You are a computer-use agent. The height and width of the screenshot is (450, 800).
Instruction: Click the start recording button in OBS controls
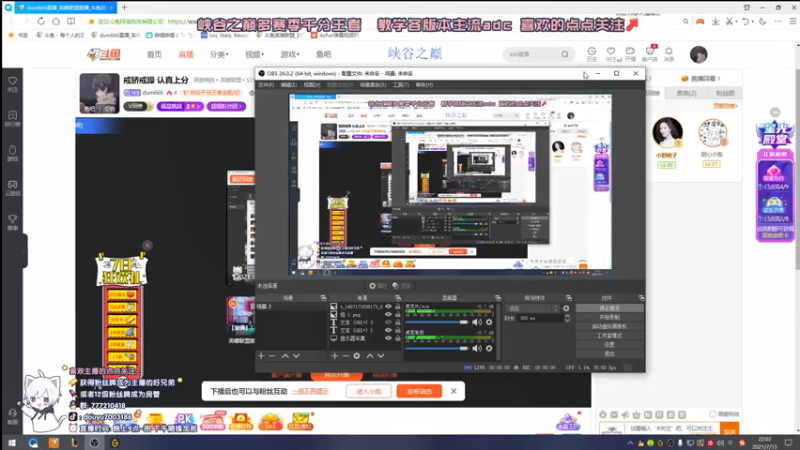(x=610, y=317)
